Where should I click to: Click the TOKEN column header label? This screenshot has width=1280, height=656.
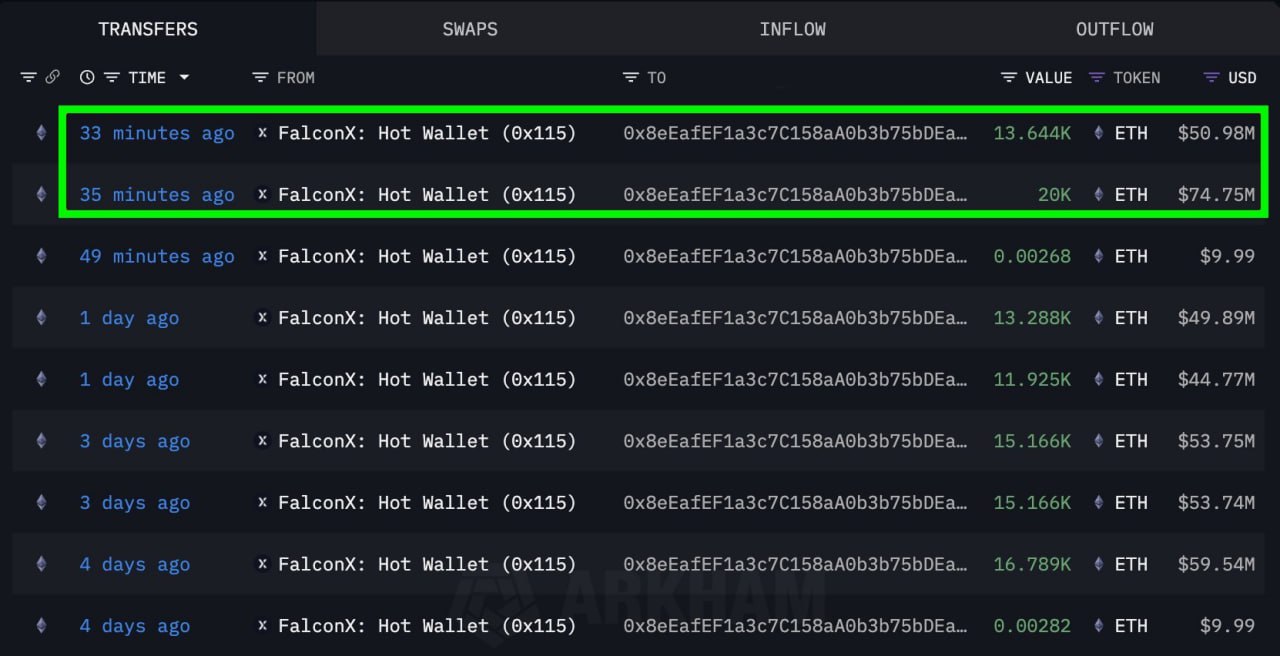[x=1137, y=77]
